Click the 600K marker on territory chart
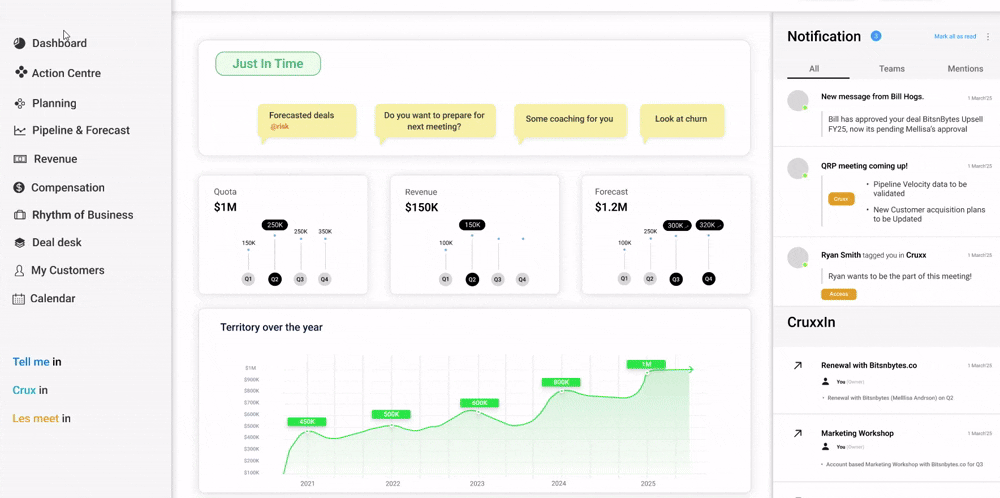Viewport: 1000px width, 498px height. (x=479, y=403)
